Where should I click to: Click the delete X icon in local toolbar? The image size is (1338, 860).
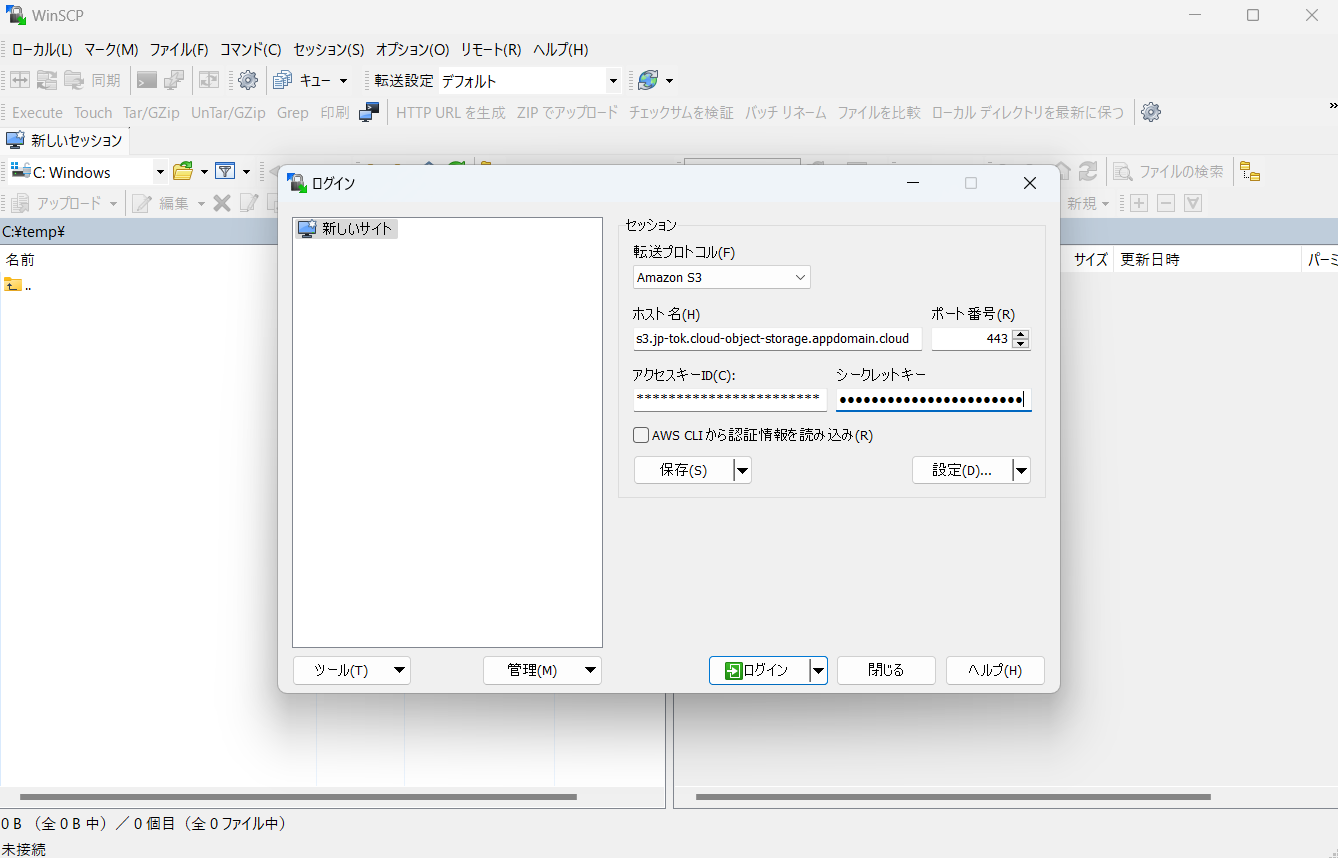(x=222, y=203)
